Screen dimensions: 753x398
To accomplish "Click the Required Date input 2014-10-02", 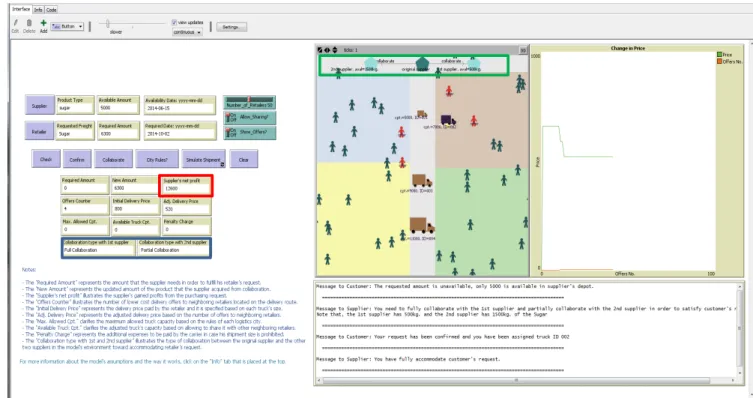I will click(180, 131).
